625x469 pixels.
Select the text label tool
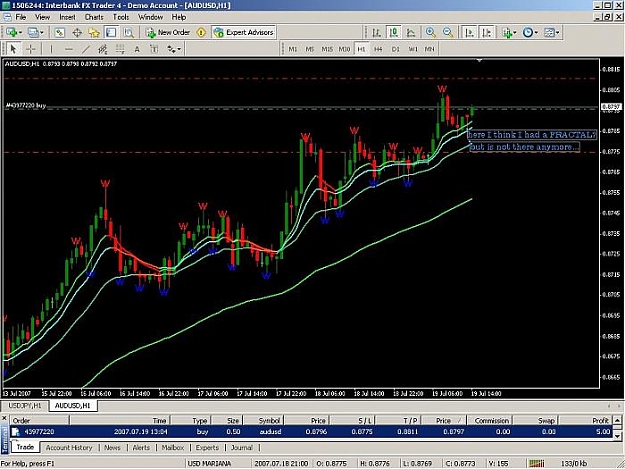click(154, 49)
